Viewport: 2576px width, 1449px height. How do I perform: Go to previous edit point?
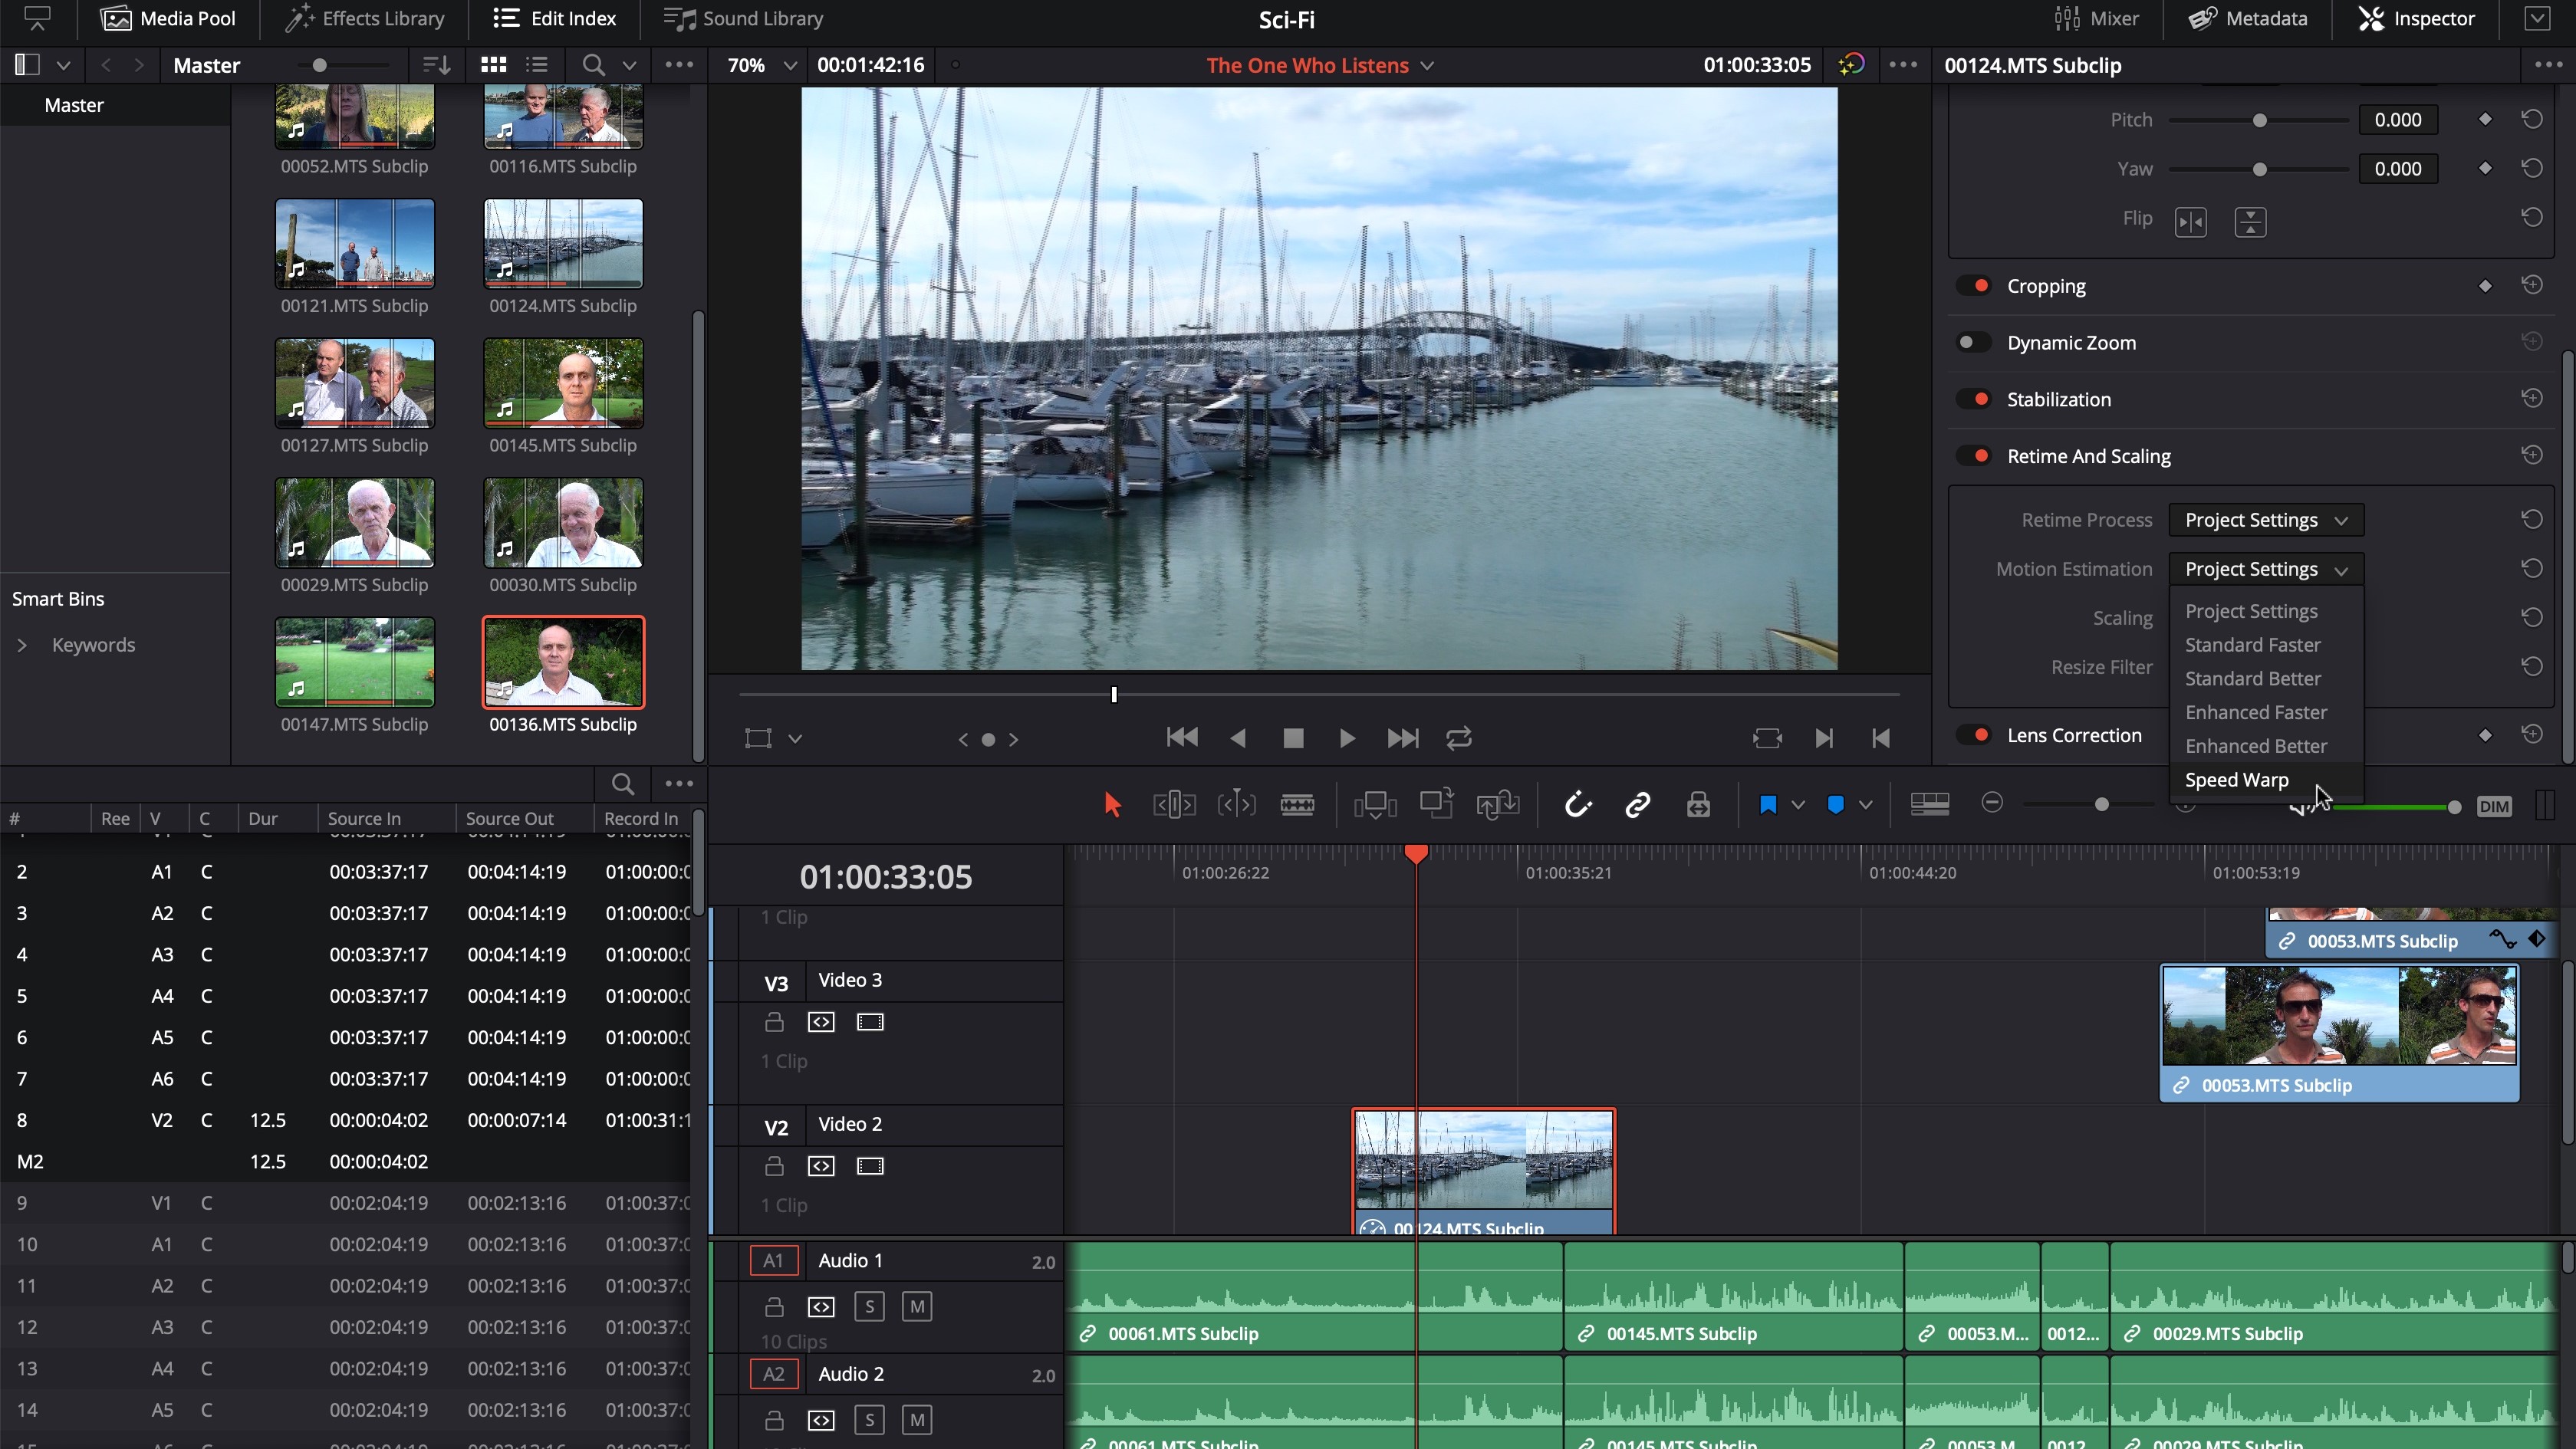[x=1881, y=738]
